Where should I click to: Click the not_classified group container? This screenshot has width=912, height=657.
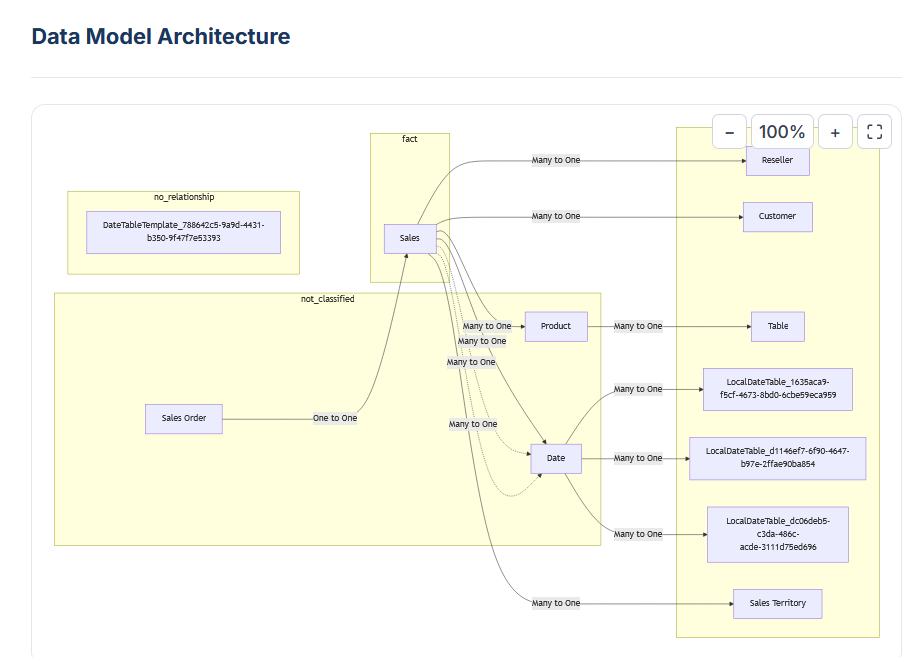tap(327, 298)
